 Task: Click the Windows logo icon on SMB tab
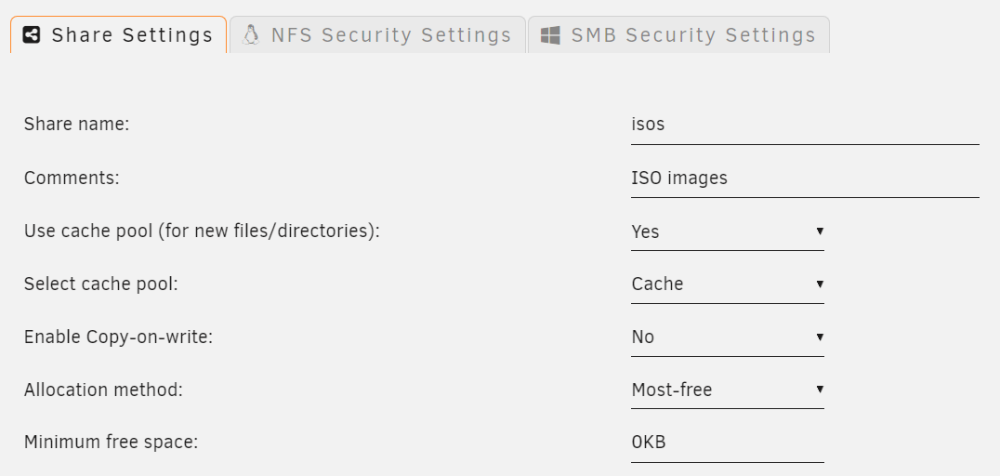[x=550, y=35]
